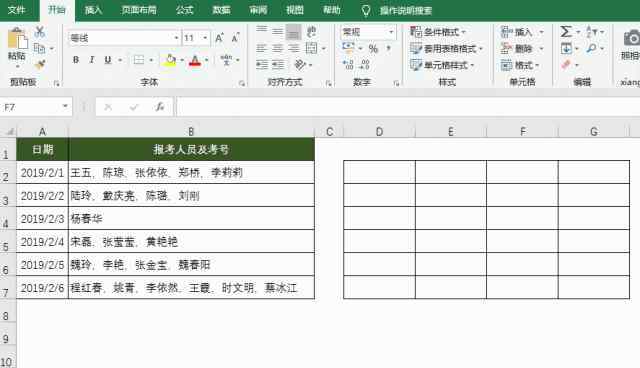This screenshot has height=368, width=640.
Task: Open 单元格样式 cell styles menu
Action: click(442, 65)
